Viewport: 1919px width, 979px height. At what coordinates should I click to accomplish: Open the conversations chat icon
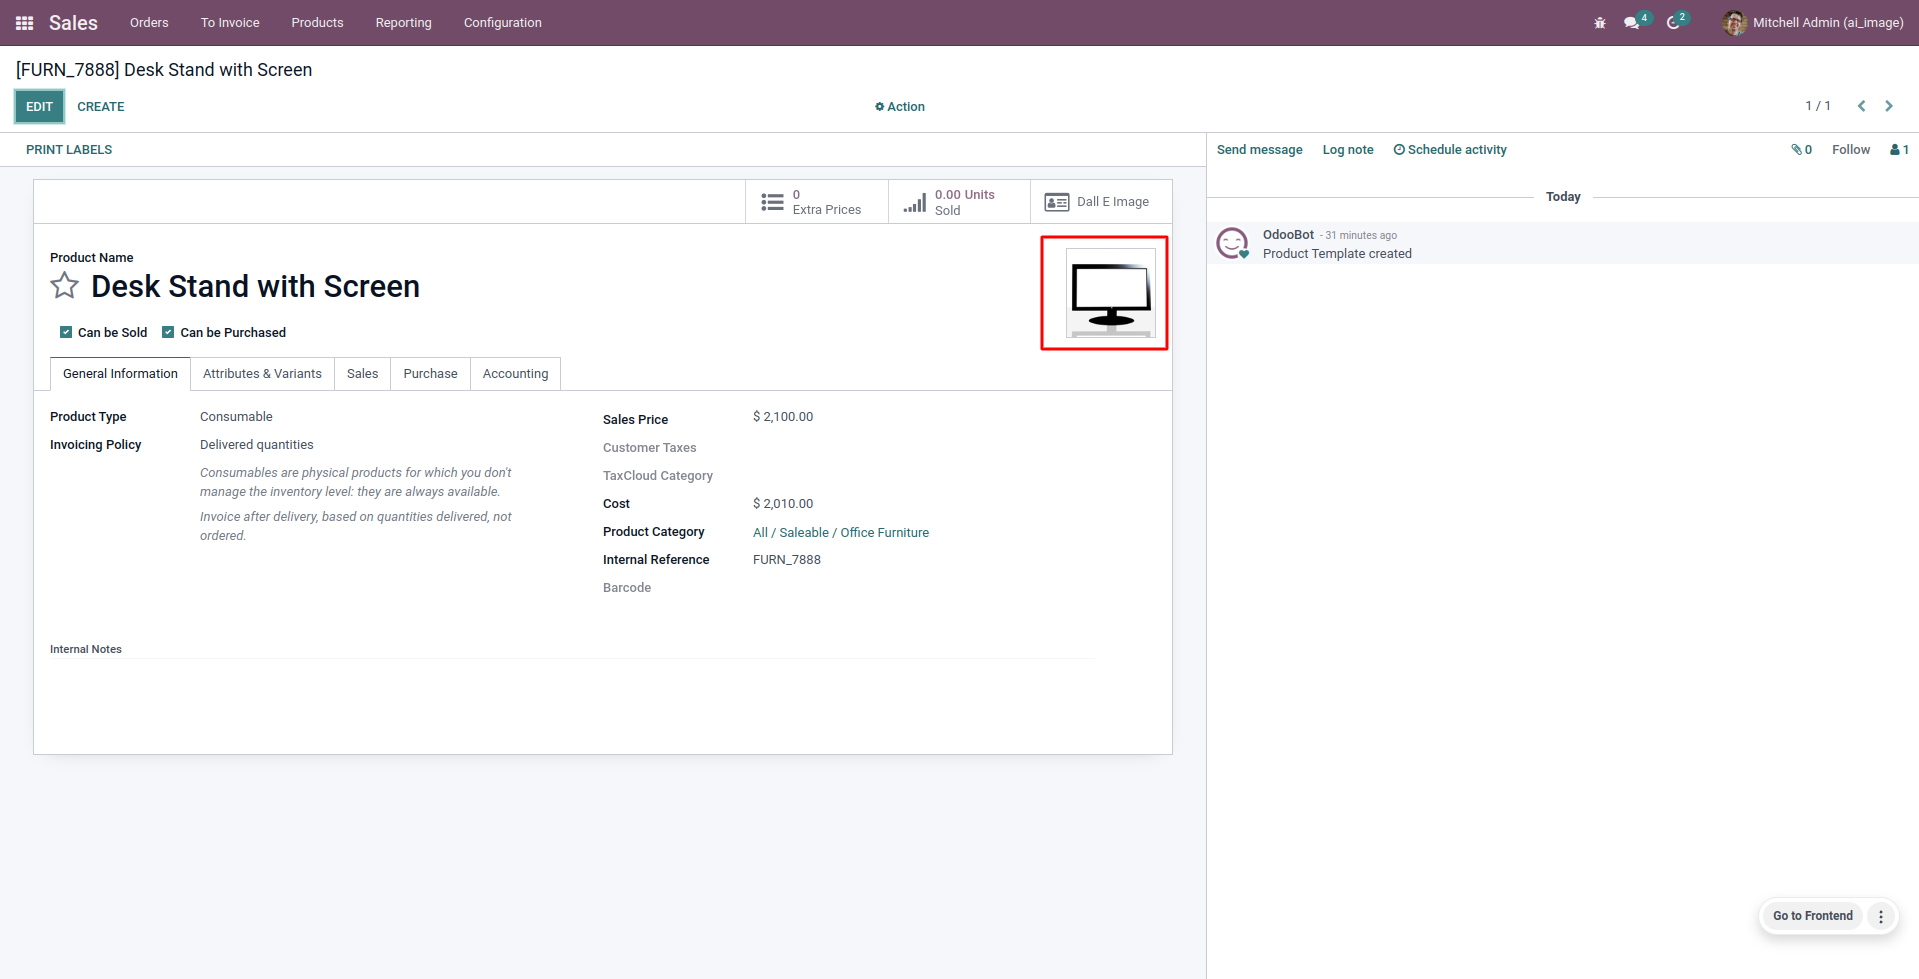(x=1632, y=23)
